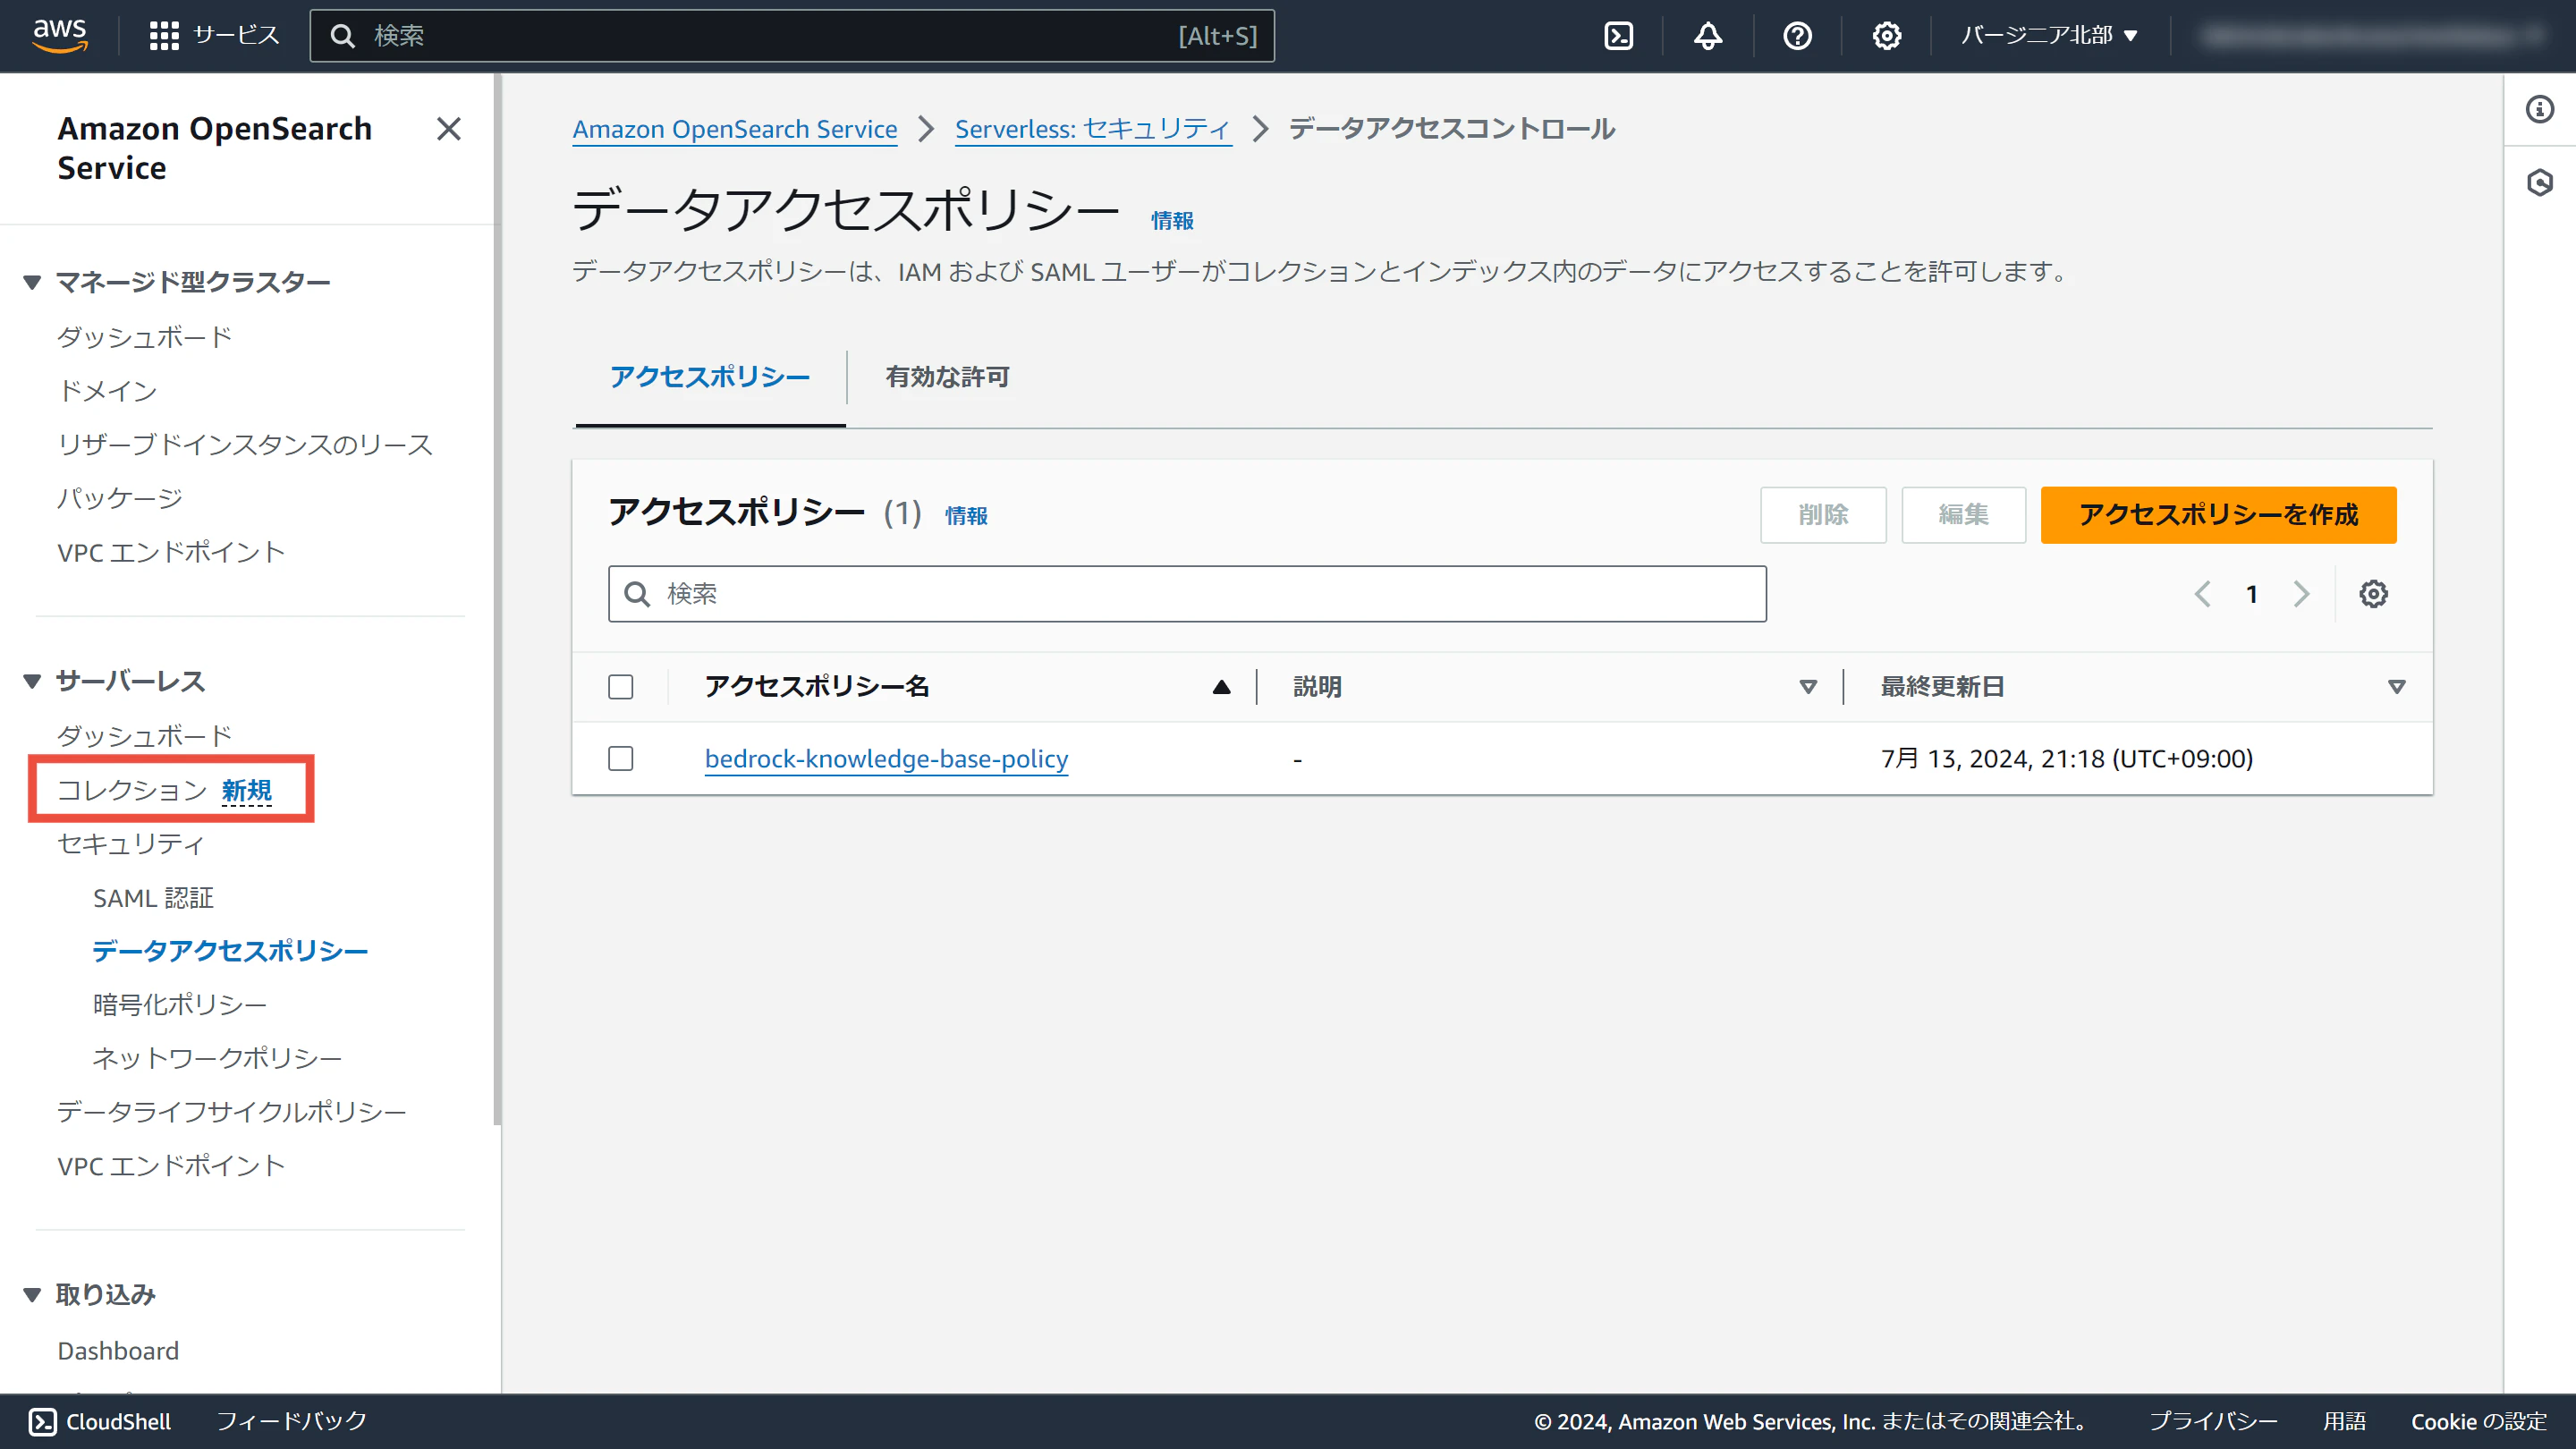This screenshot has width=2576, height=1449.
Task: Open VPC エンドポイント under サーバーレス
Action: [x=171, y=1166]
